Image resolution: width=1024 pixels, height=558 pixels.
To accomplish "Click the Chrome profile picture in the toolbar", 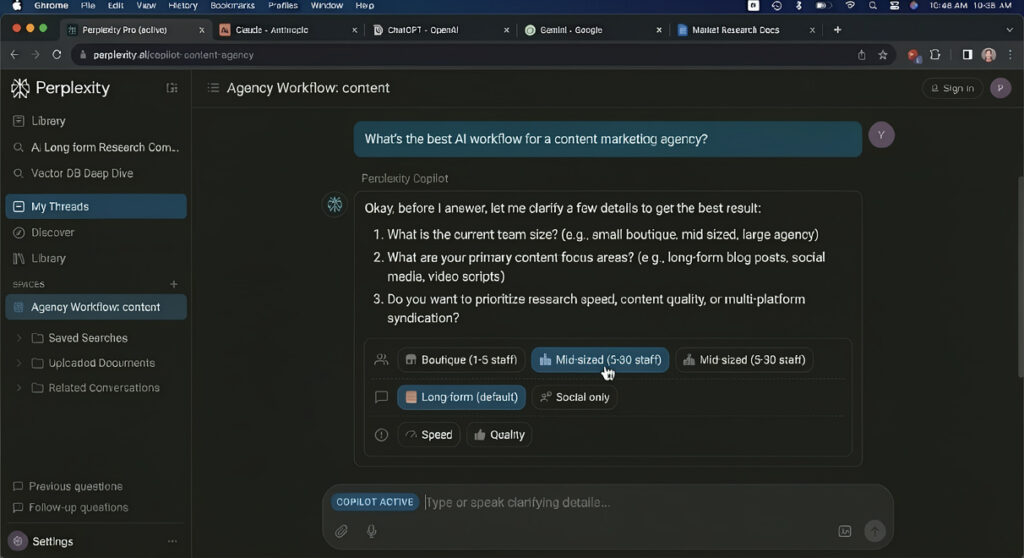I will 989,55.
